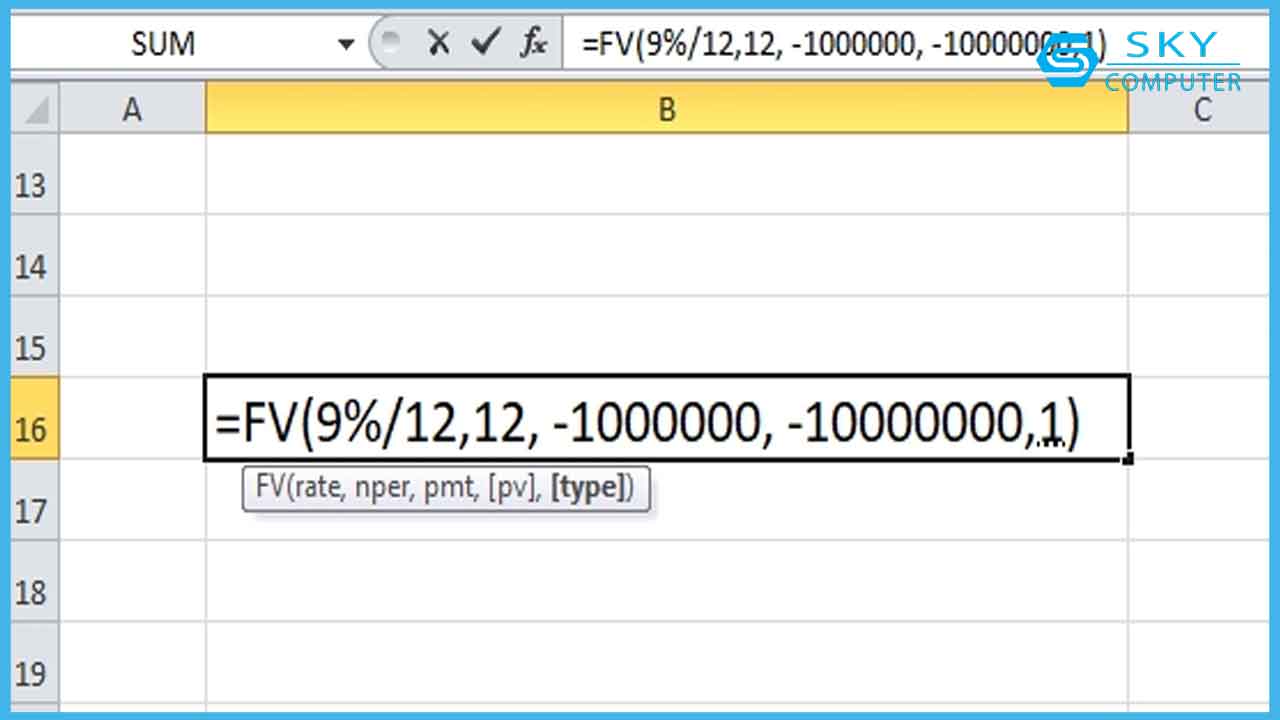
Task: Select cell B15
Action: [667, 337]
